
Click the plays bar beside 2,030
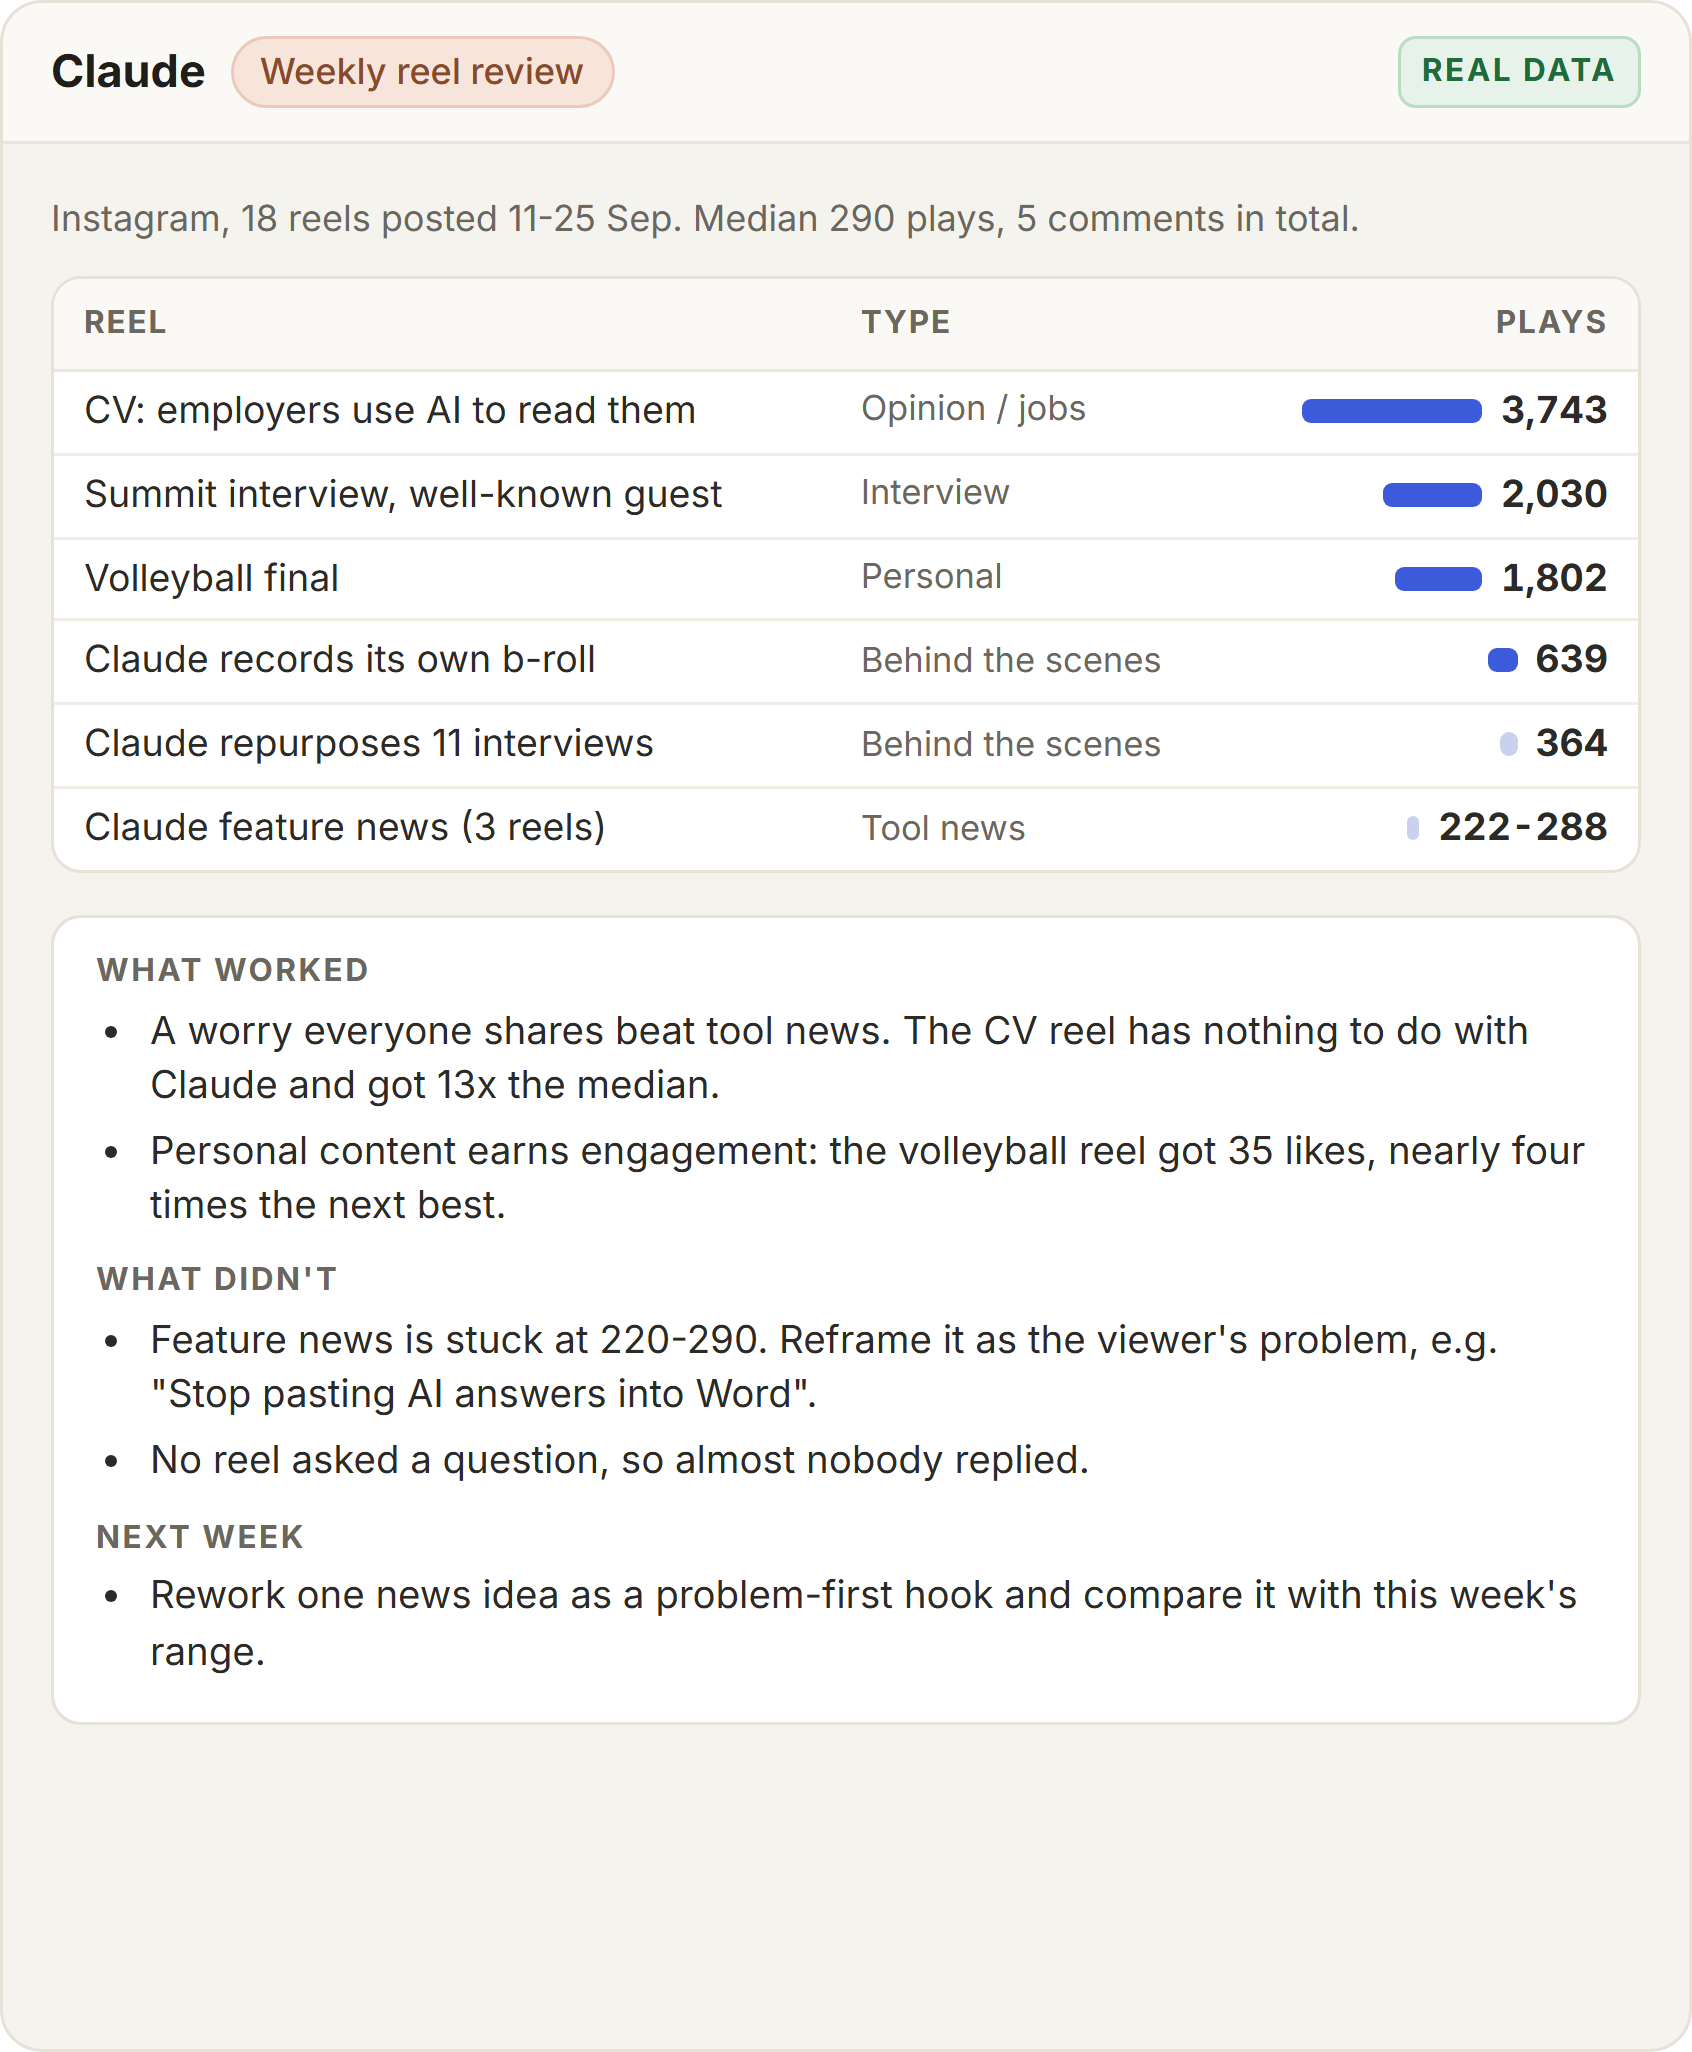1432,495
